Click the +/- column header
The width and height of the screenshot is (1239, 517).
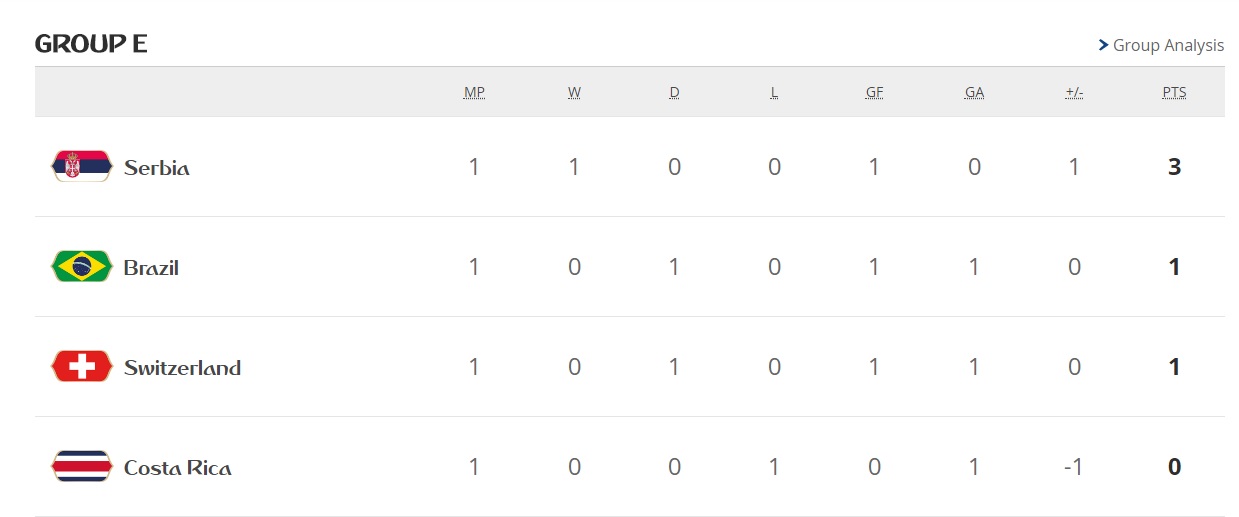(x=1074, y=92)
